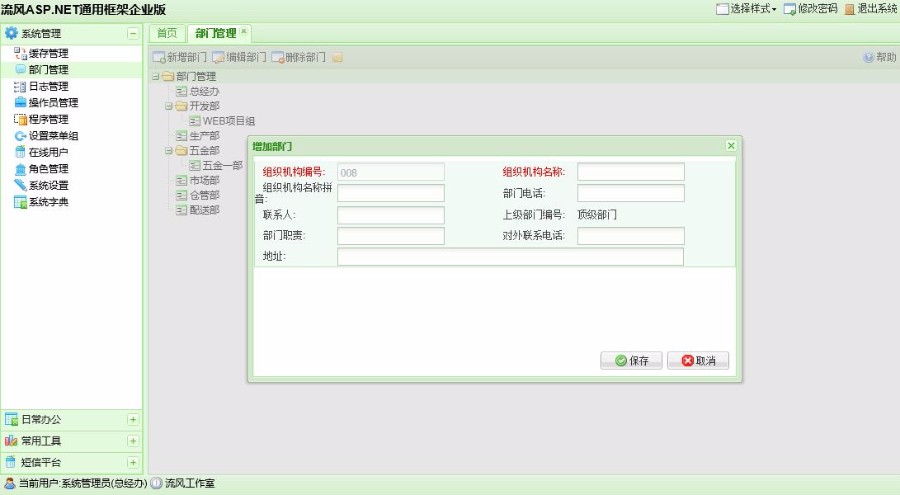Screen dimensions: 900x495
Task: Click the 帮助 link
Action: [886, 57]
